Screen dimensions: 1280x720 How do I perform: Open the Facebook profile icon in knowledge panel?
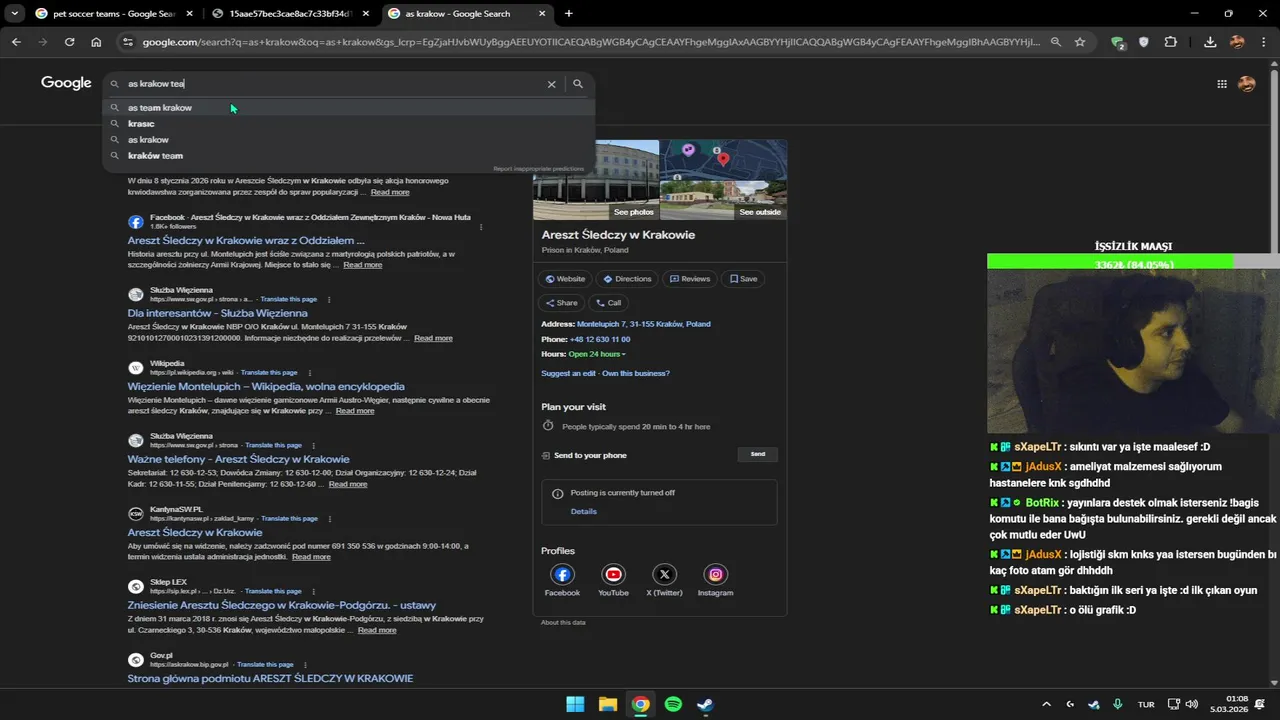[562, 574]
